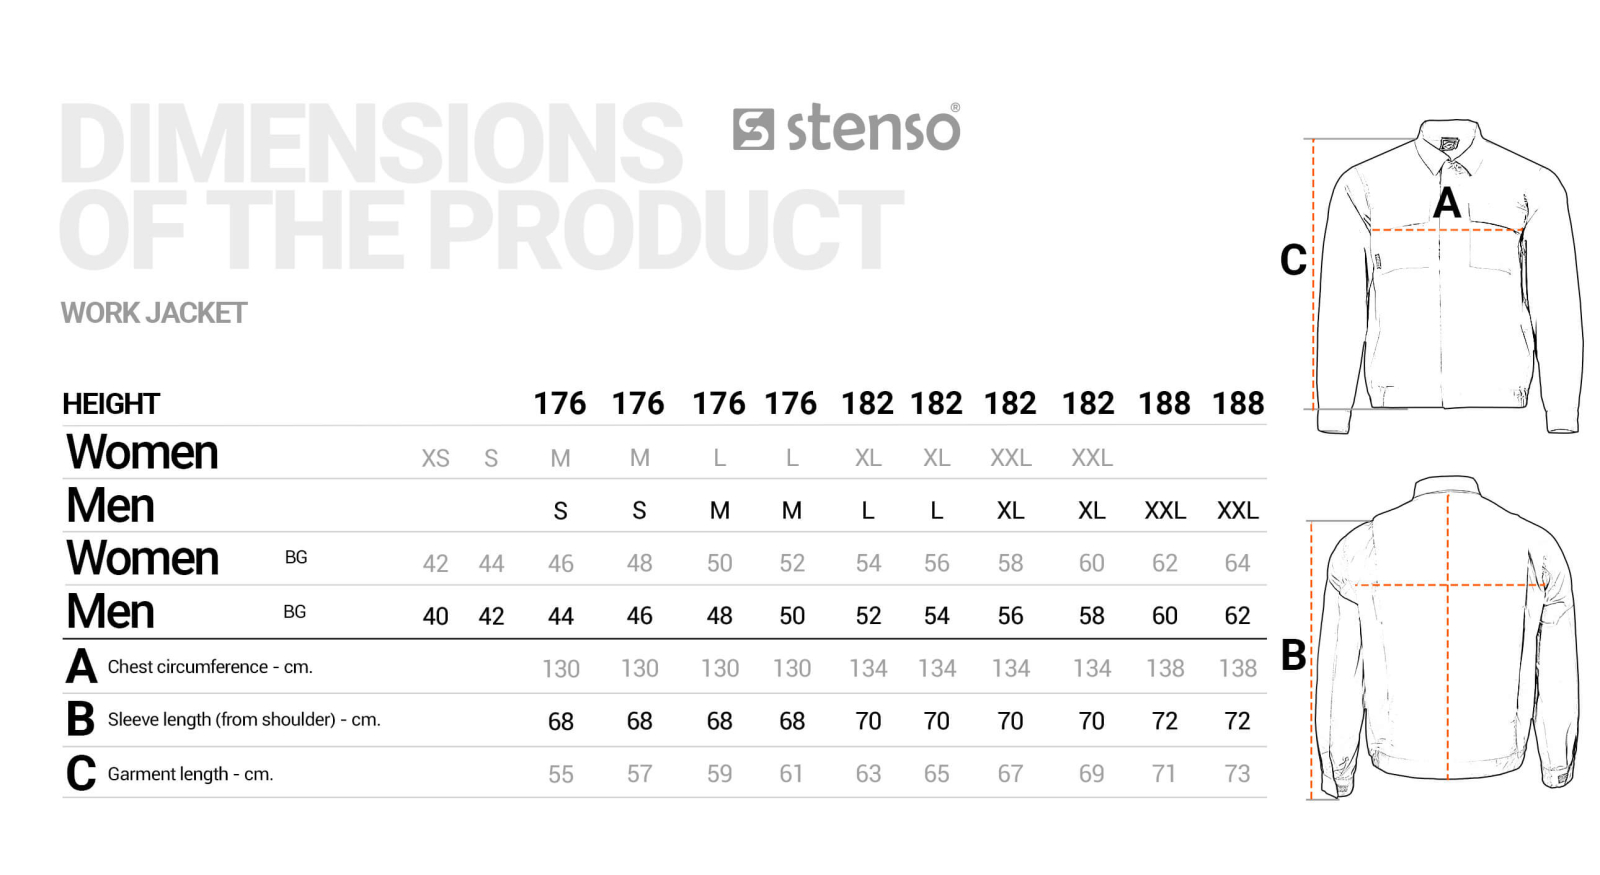Click letter B beside the back jacket drawing
Screen dimensions: 1600x875
(x=1293, y=656)
